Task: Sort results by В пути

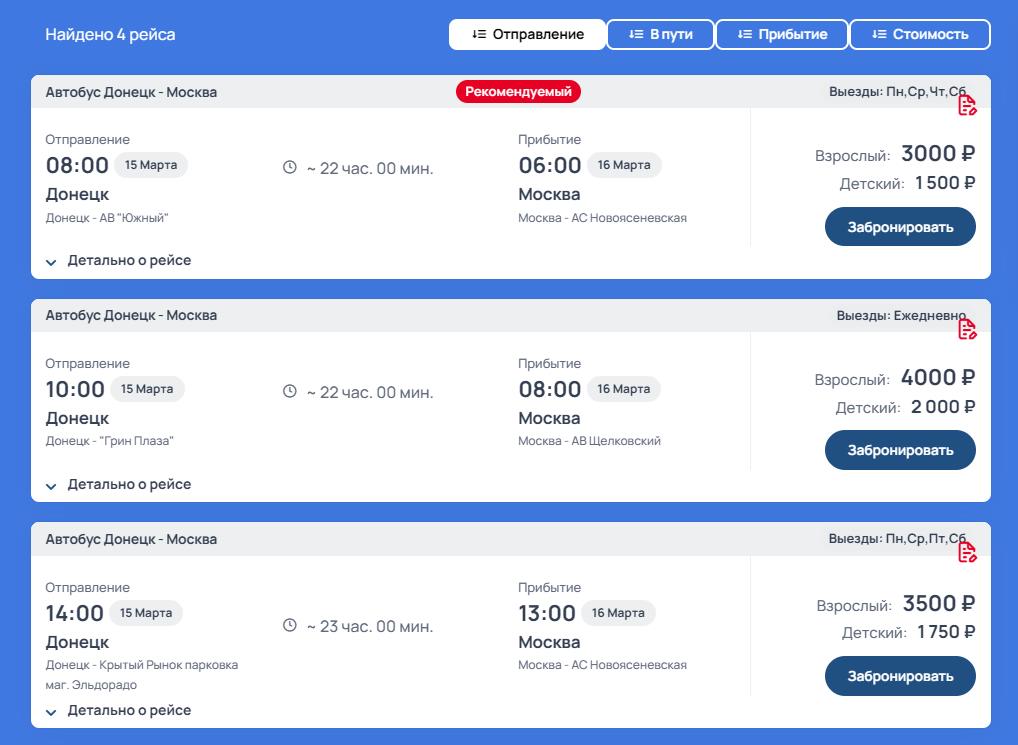Action: [660, 34]
